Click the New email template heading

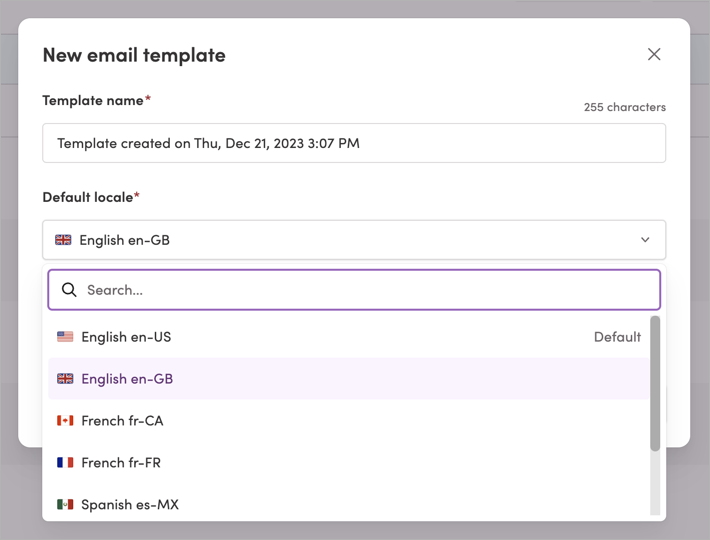(134, 55)
